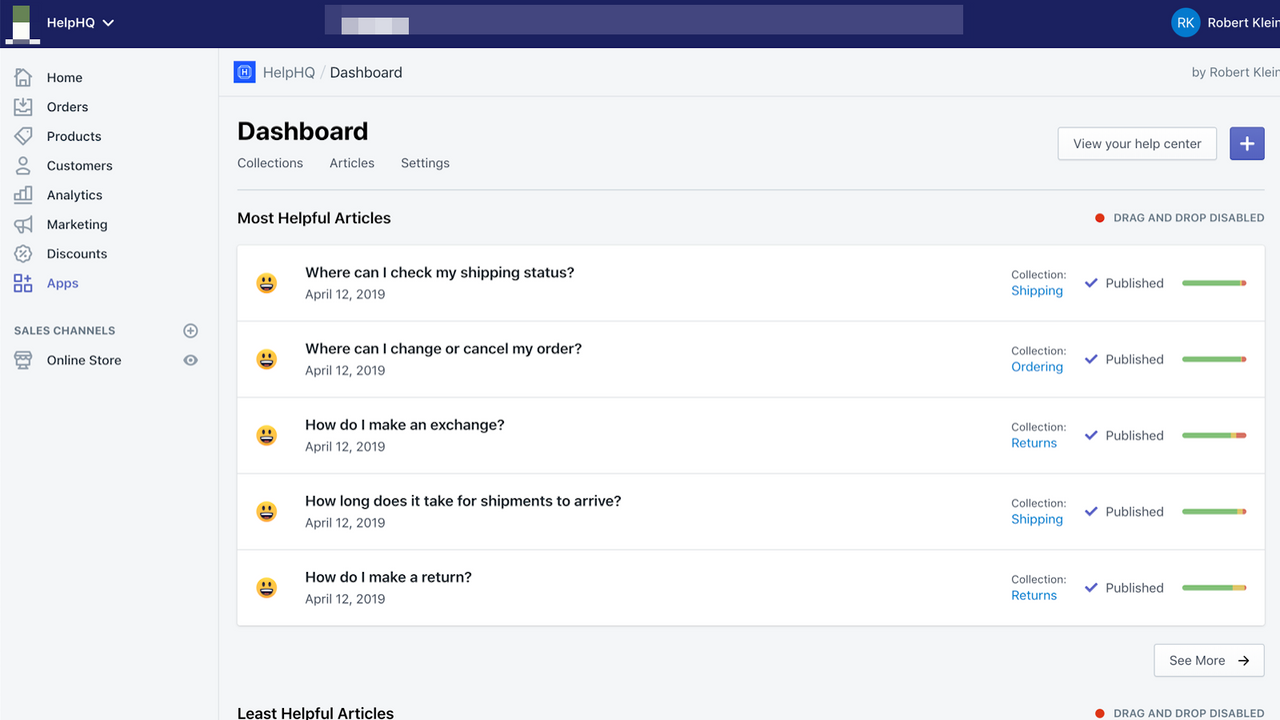Open Marketing in sidebar
The image size is (1280, 720).
77,224
